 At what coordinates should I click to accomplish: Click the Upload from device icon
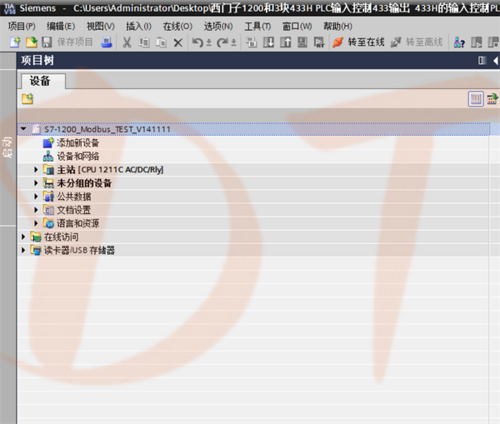[286, 42]
